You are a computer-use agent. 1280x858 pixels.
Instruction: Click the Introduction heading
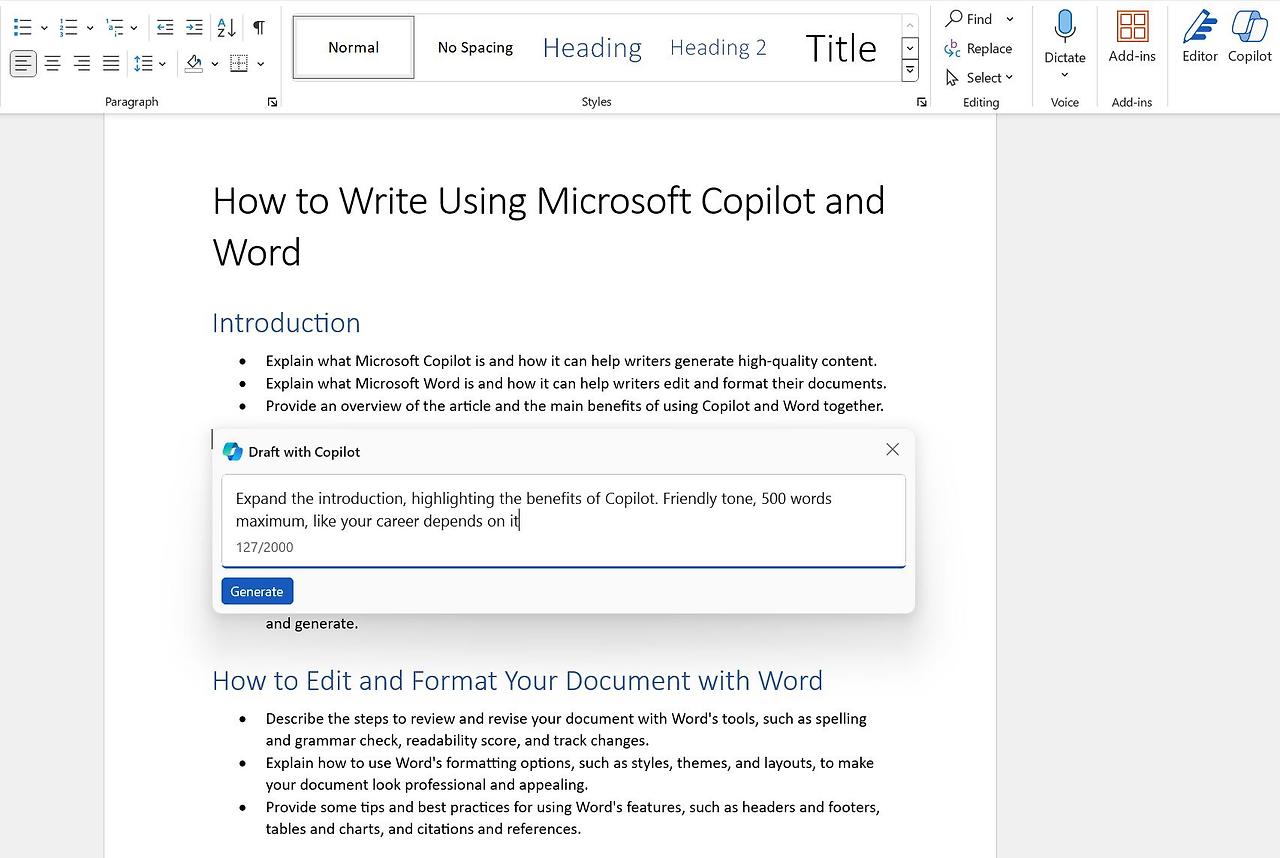point(286,323)
